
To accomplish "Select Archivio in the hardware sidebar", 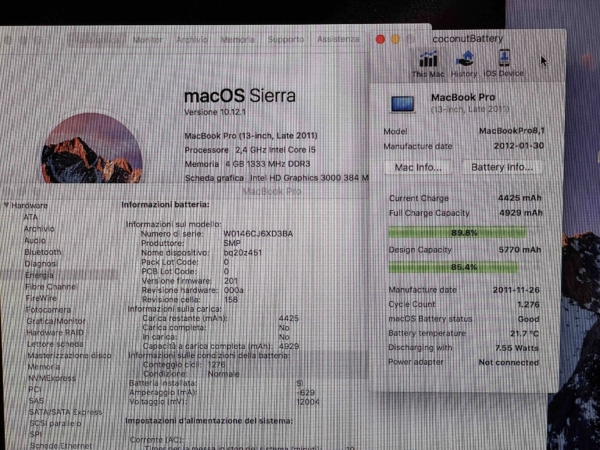I will [39, 229].
